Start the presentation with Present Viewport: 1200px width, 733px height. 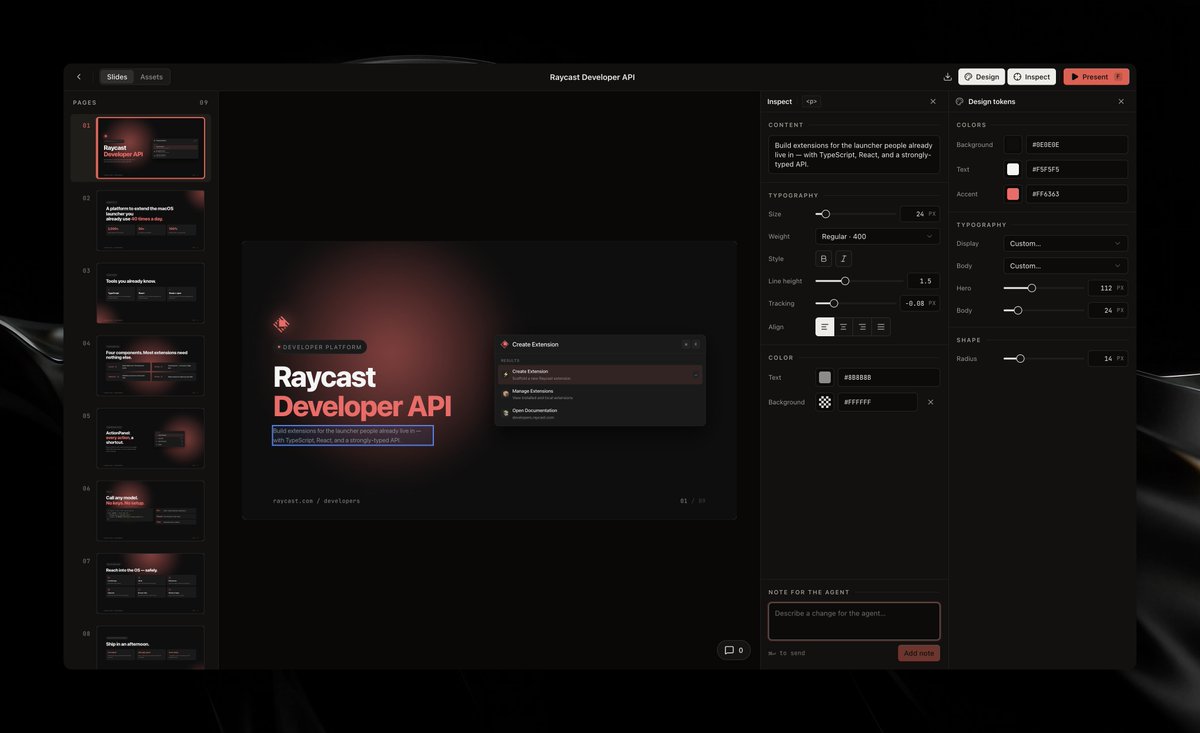tap(1096, 77)
